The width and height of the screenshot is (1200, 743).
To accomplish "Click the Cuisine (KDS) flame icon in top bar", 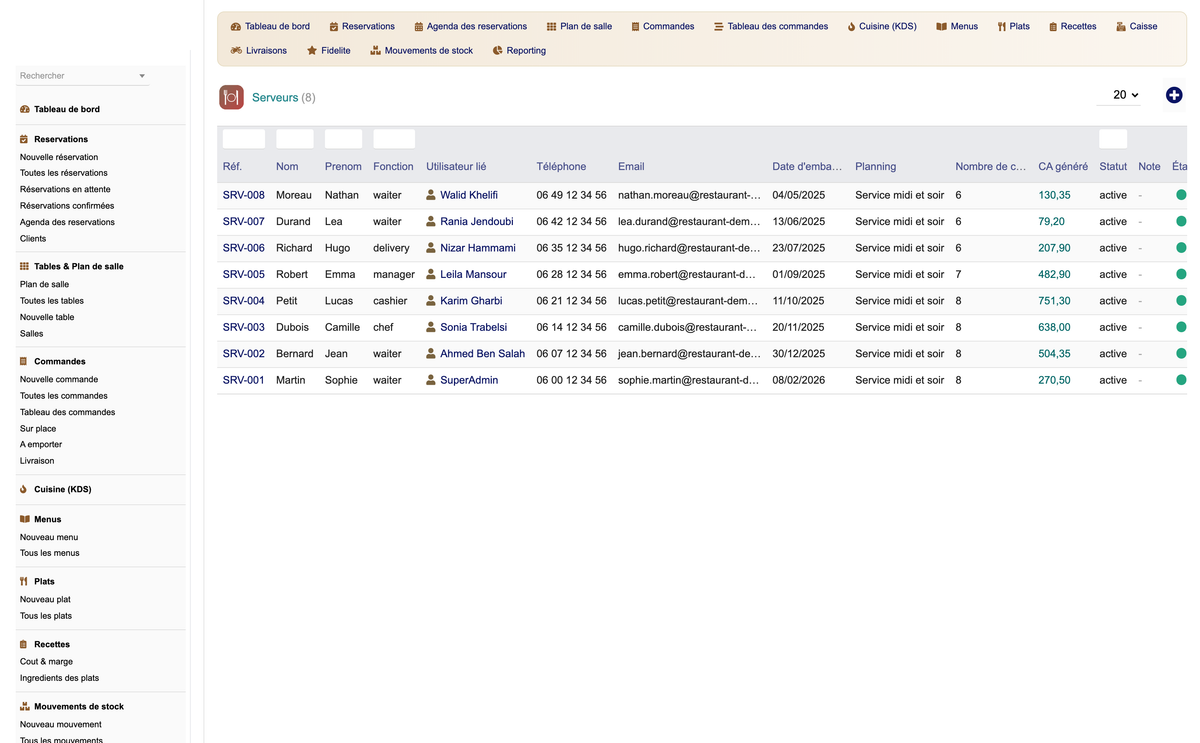I will [x=852, y=26].
